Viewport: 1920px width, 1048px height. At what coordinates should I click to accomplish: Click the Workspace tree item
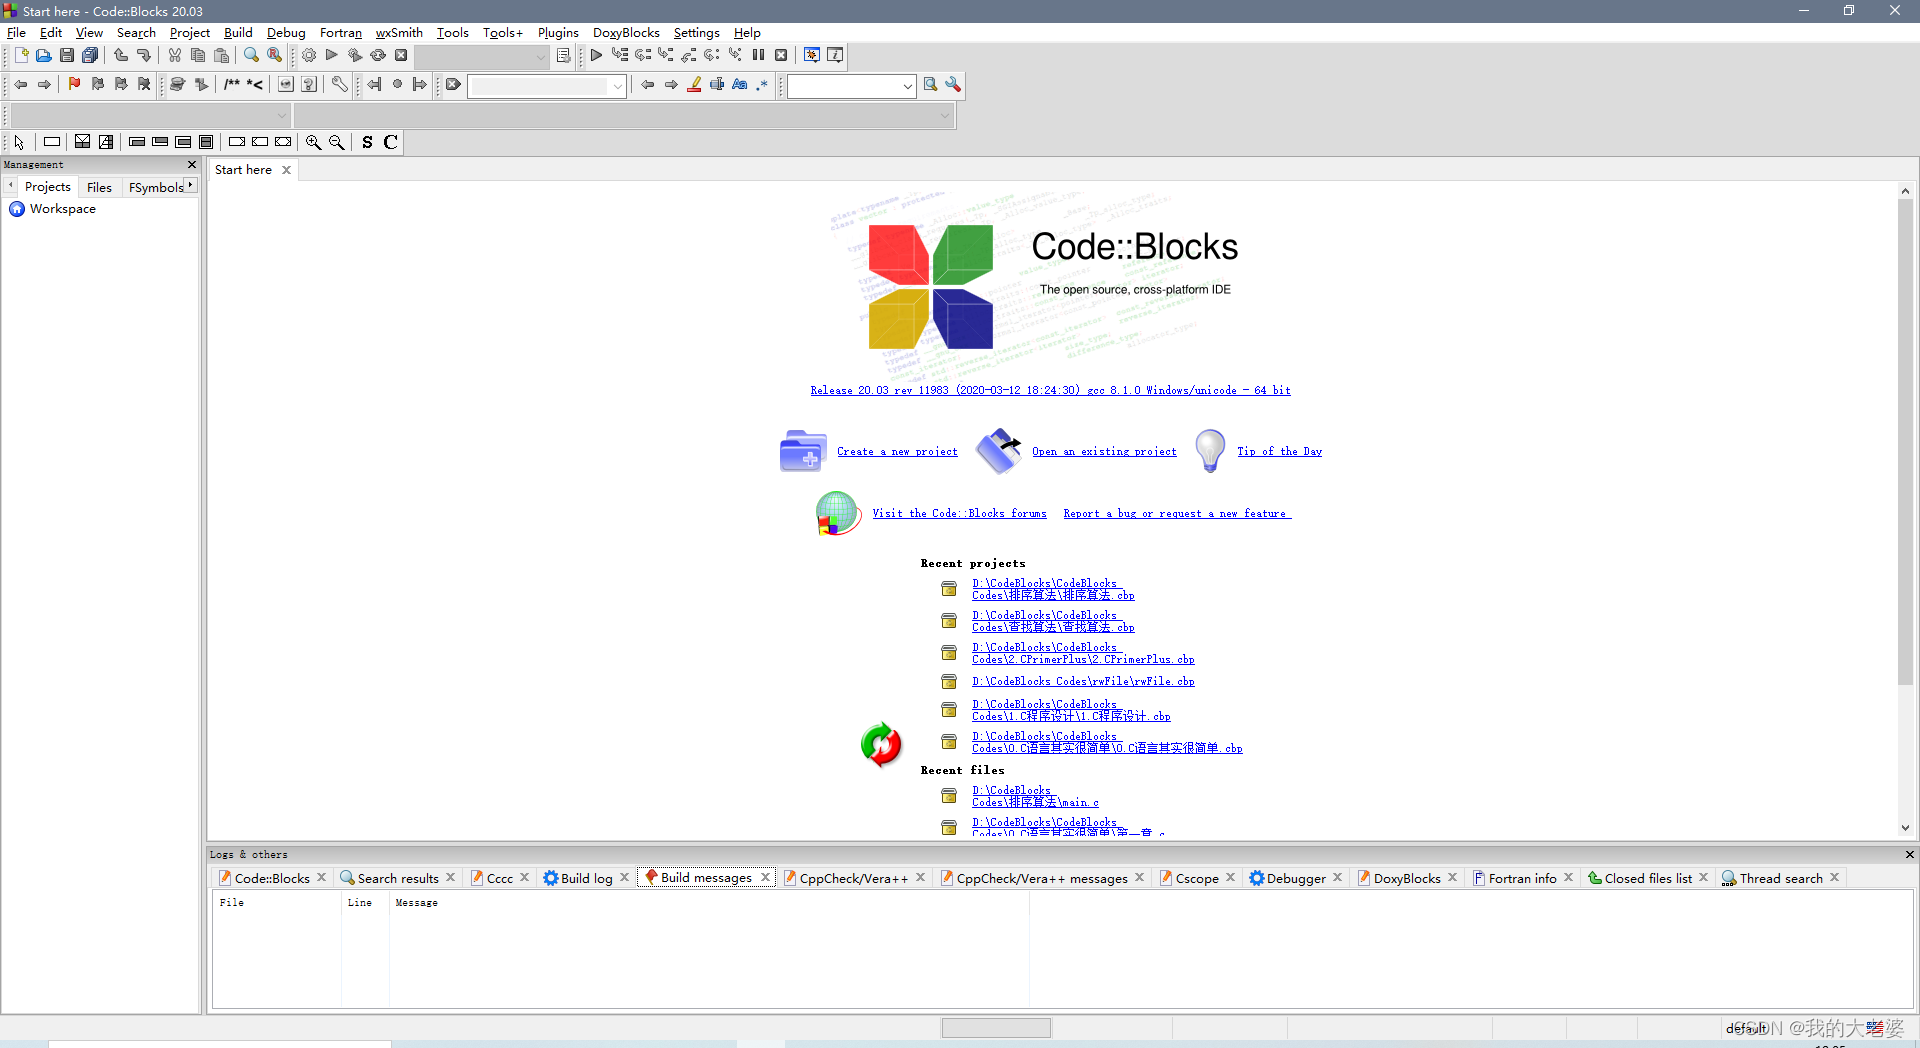[x=62, y=209]
